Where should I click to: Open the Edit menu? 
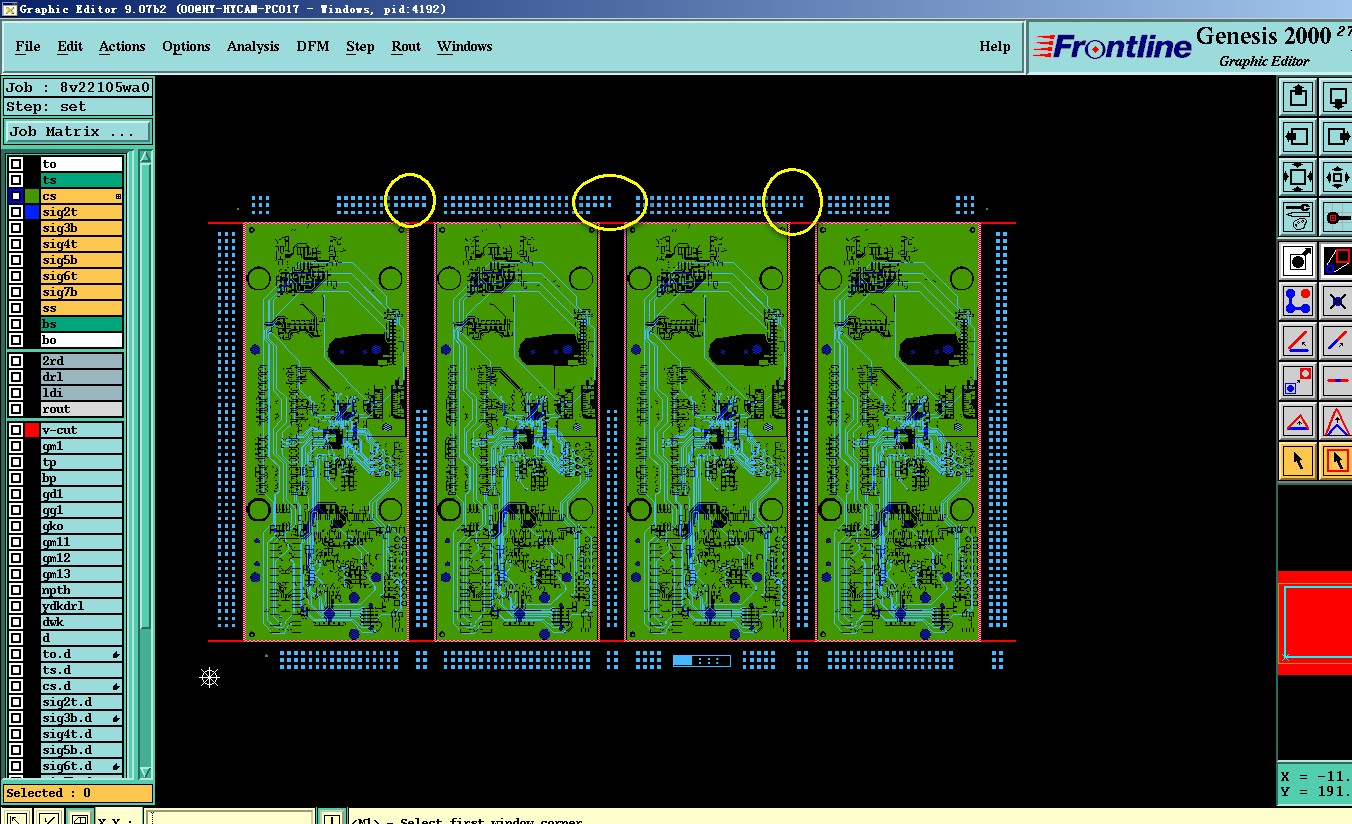click(x=70, y=46)
